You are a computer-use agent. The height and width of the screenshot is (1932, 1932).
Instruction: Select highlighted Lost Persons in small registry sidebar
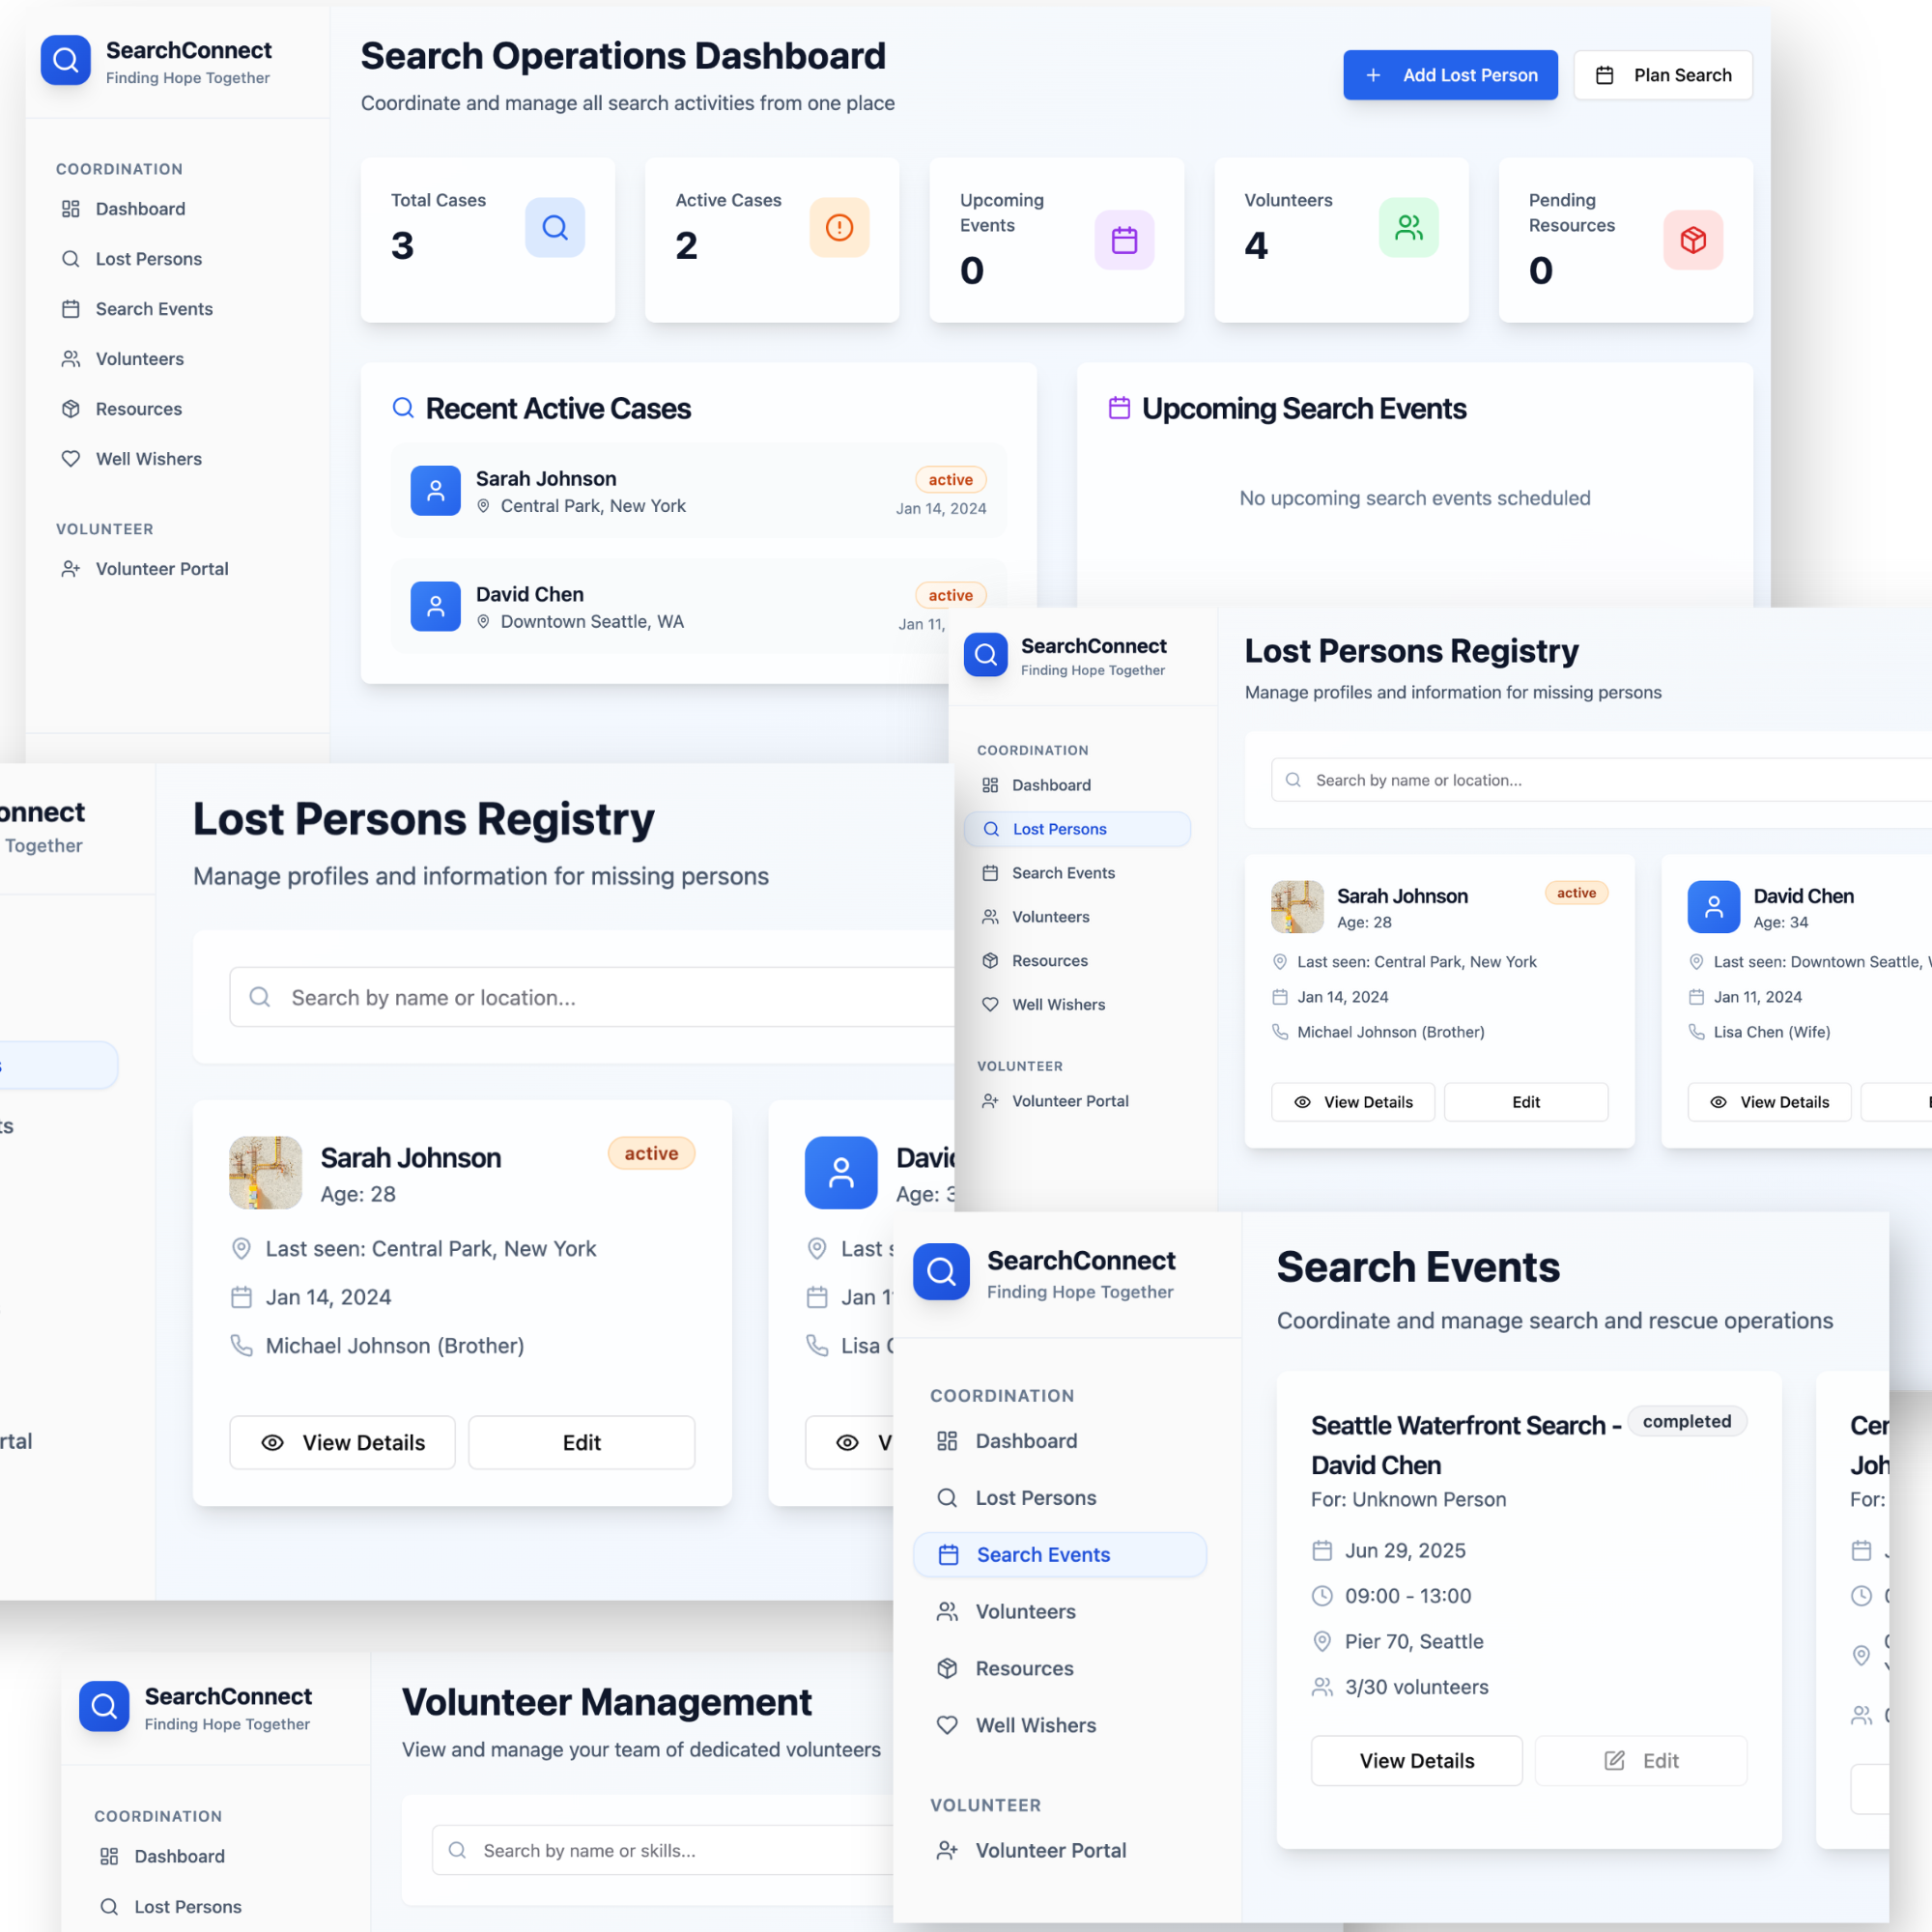coord(1077,829)
